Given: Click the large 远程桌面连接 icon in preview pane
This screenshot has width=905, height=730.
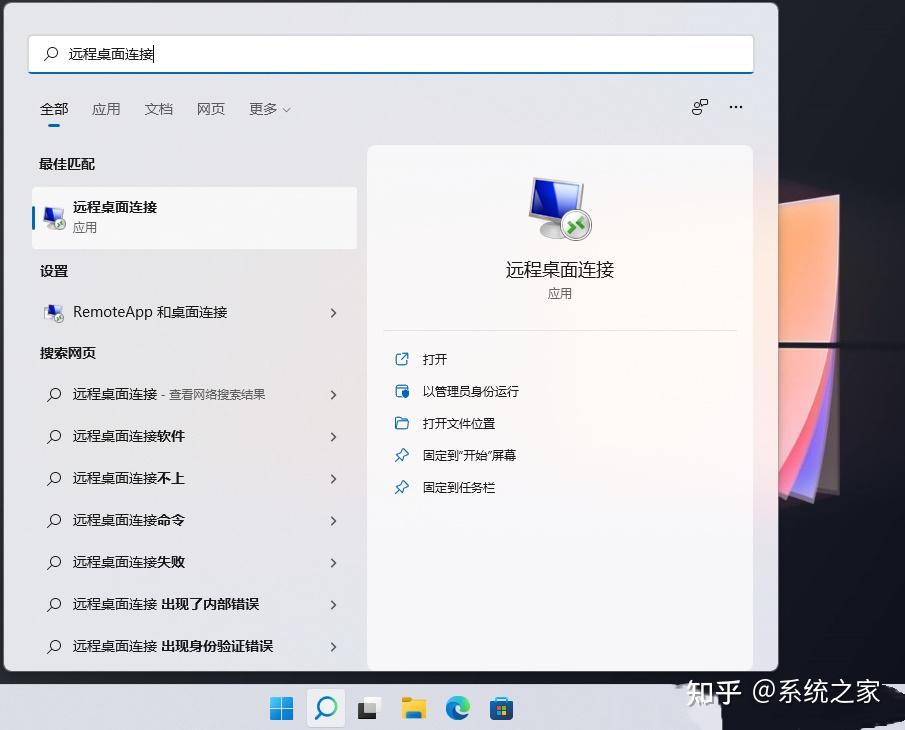Looking at the screenshot, I should 560,208.
